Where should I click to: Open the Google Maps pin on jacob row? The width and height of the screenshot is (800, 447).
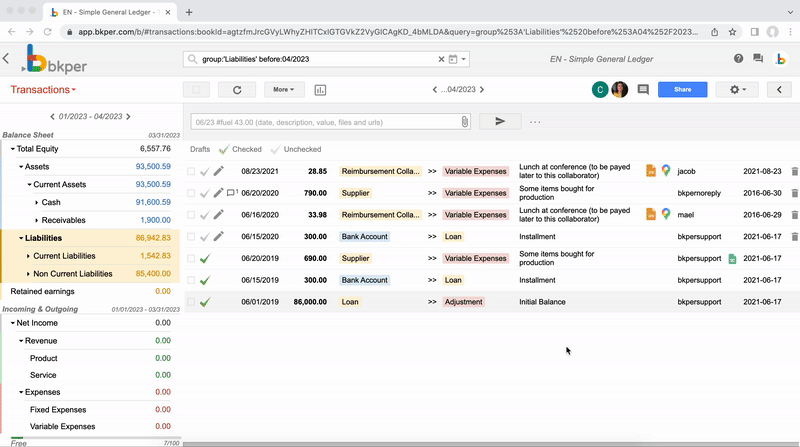666,171
